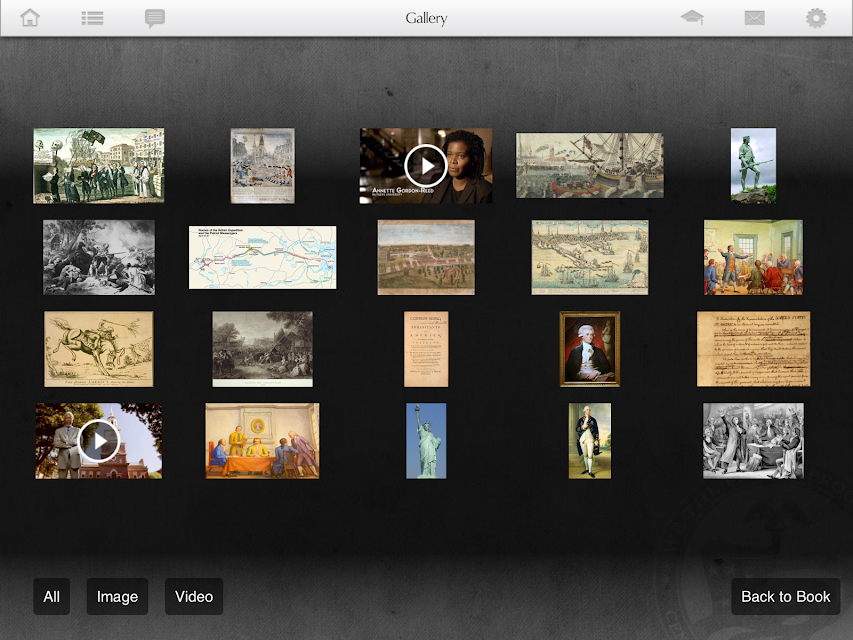Open the comments speech bubble icon
The image size is (853, 640).
[154, 19]
